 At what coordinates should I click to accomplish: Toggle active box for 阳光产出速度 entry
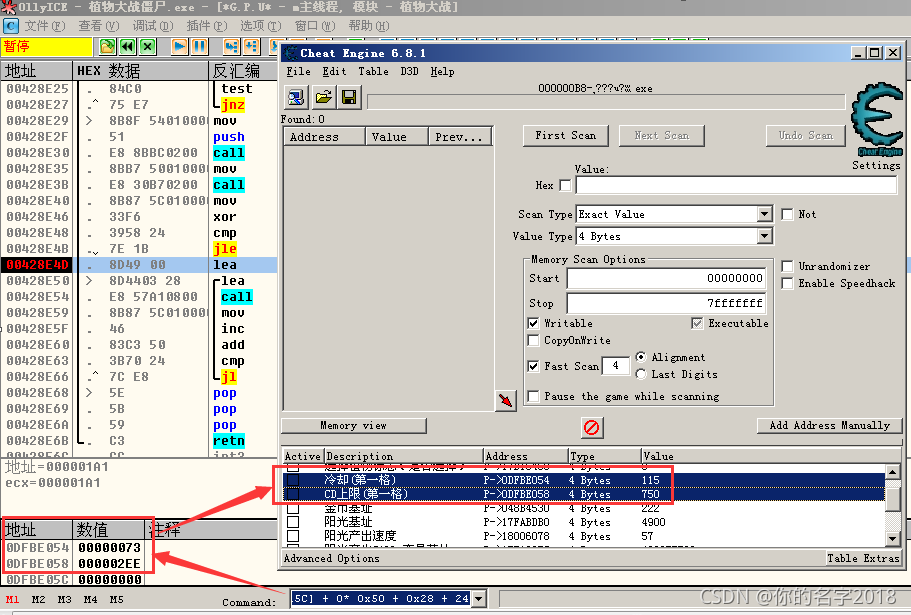pyautogui.click(x=293, y=536)
